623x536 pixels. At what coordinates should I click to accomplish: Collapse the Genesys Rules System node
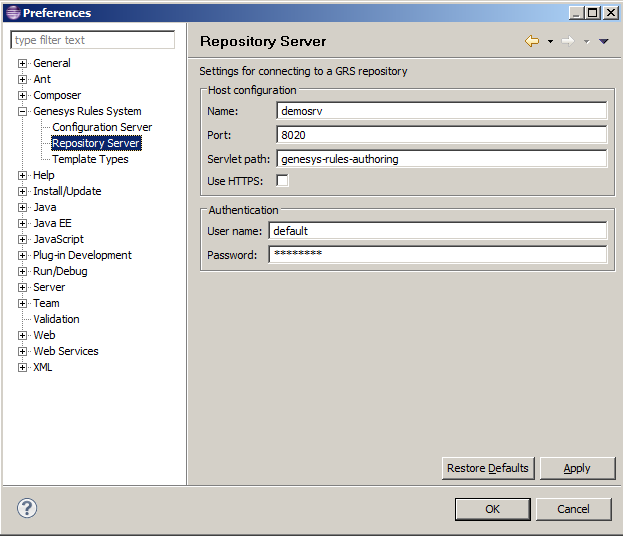(x=23, y=111)
